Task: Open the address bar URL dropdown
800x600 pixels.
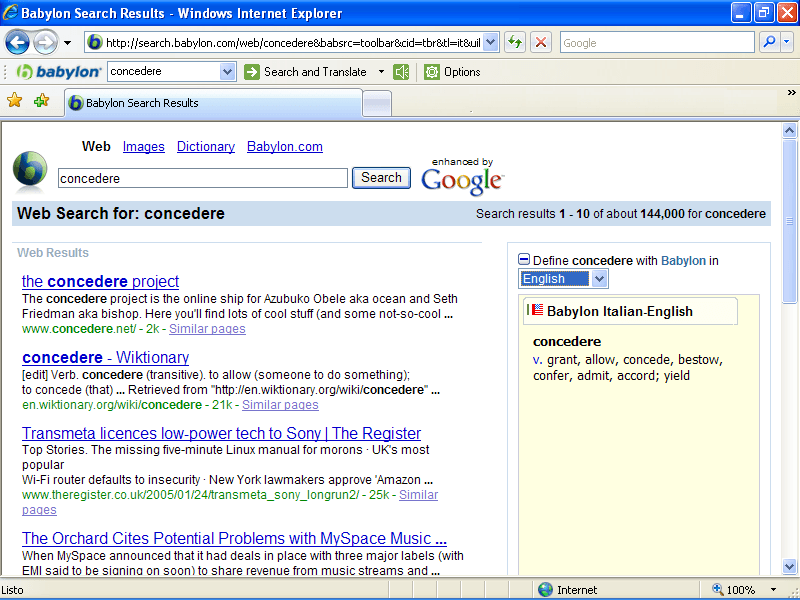Action: [490, 43]
